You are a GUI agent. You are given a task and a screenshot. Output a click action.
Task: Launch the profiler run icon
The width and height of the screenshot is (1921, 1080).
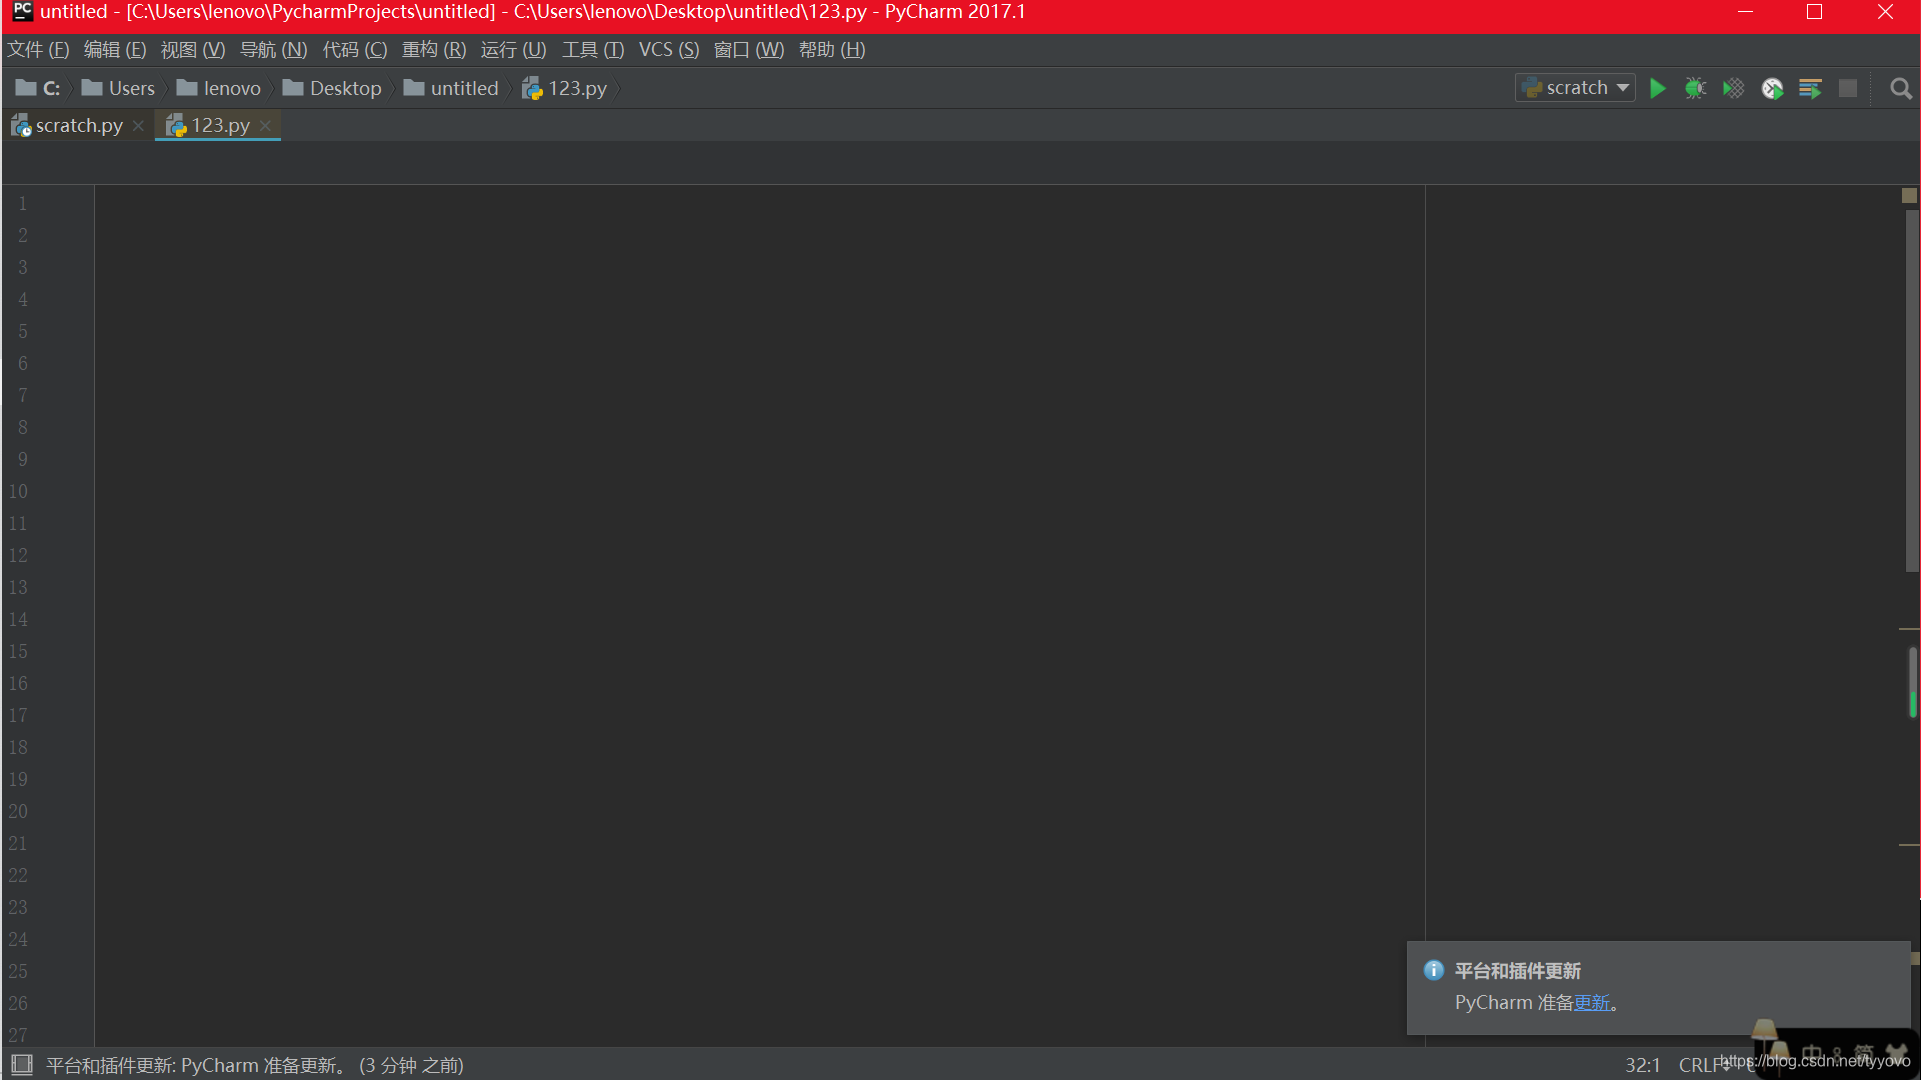click(1772, 88)
